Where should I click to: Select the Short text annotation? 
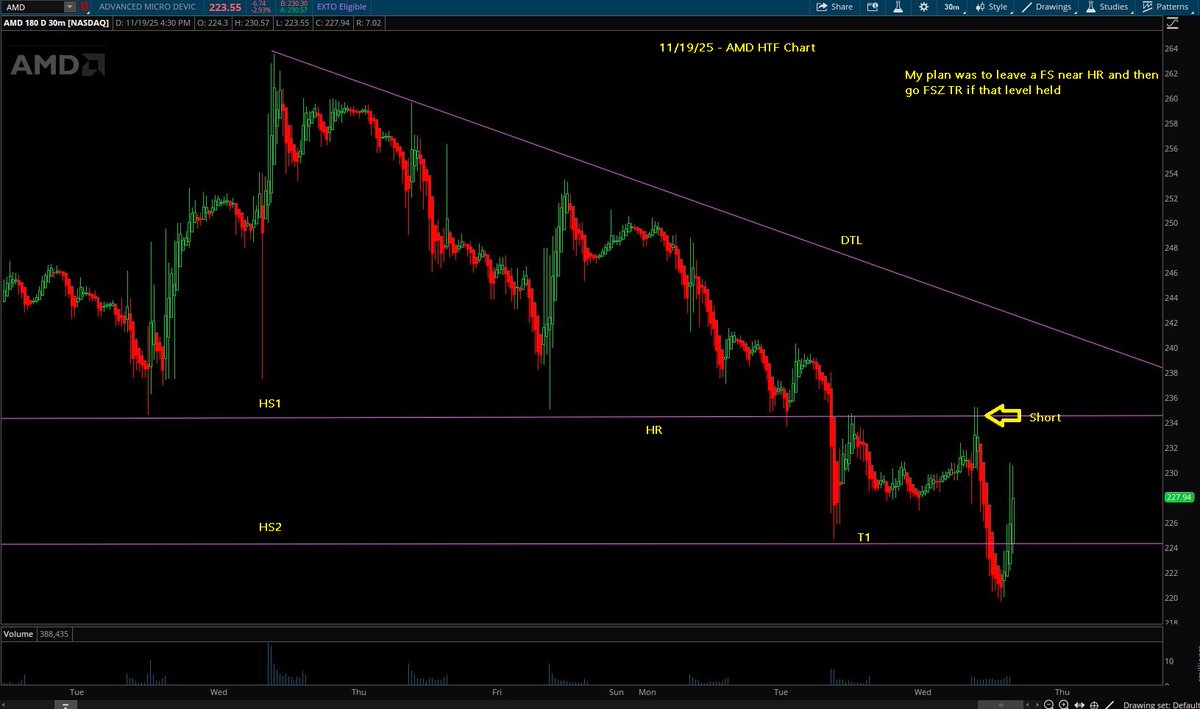[x=1045, y=417]
